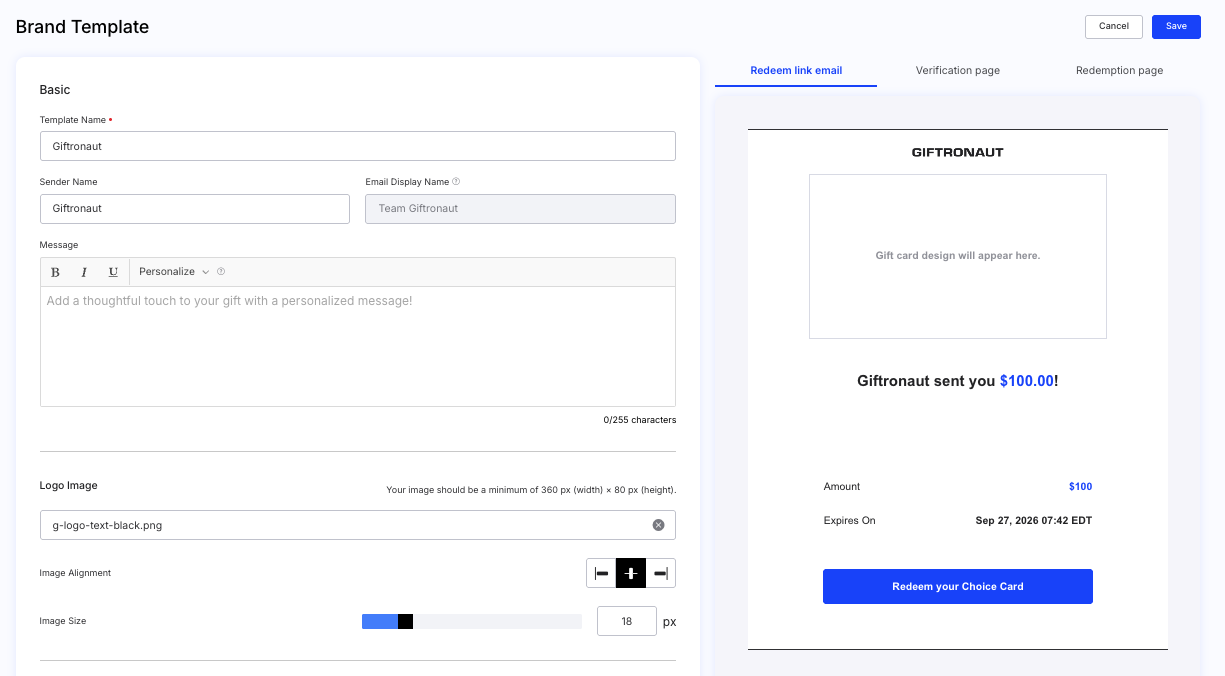Screen dimensions: 1225x676
Task: Click the Image Size slider track
Action: 472,622
